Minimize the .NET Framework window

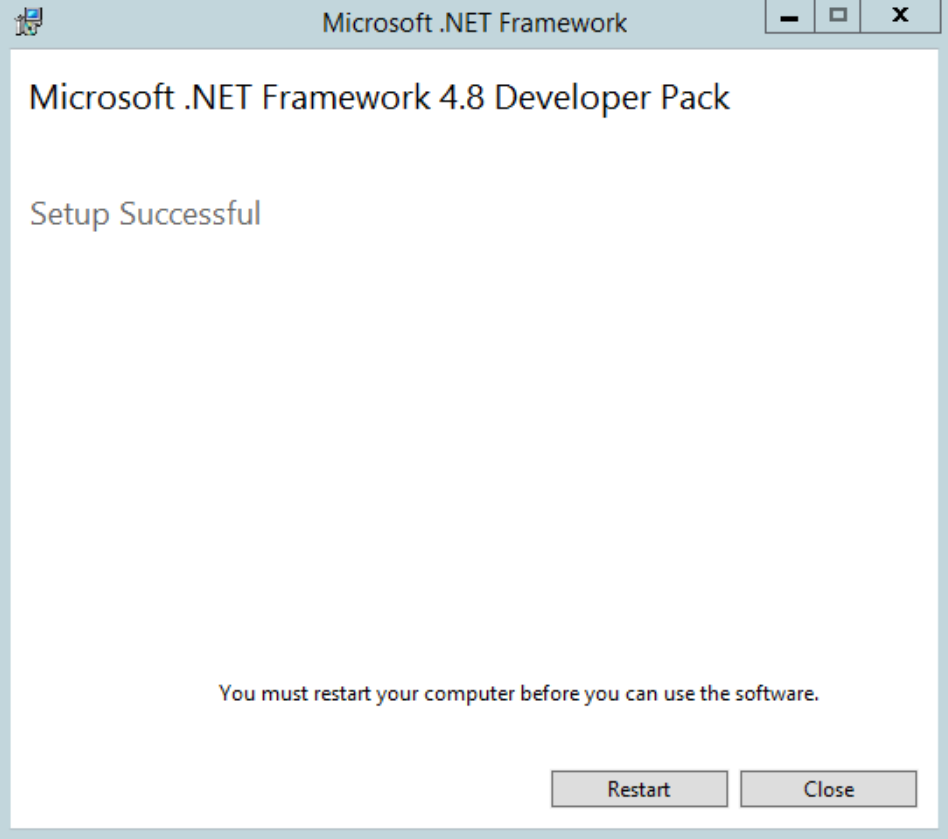(x=790, y=16)
